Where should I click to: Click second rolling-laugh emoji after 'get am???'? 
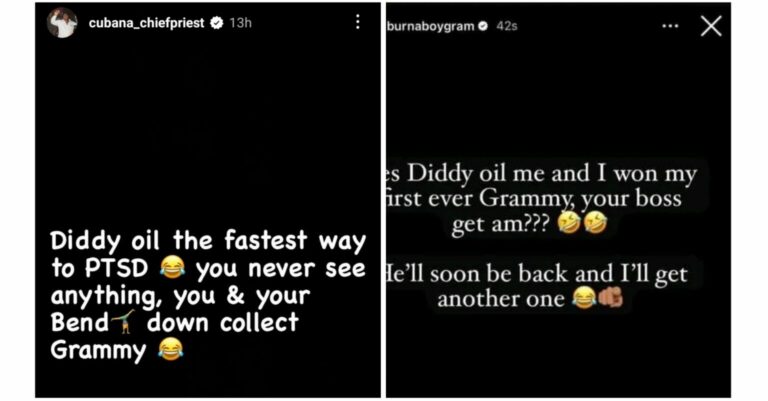tap(595, 224)
